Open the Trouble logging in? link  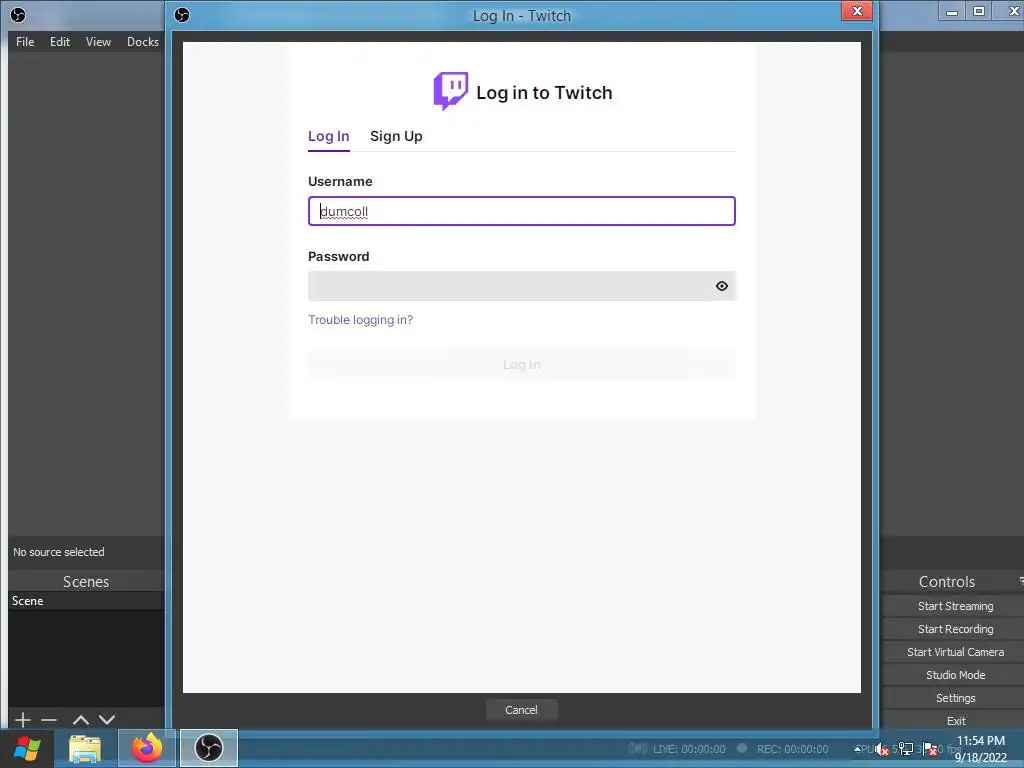(x=360, y=320)
